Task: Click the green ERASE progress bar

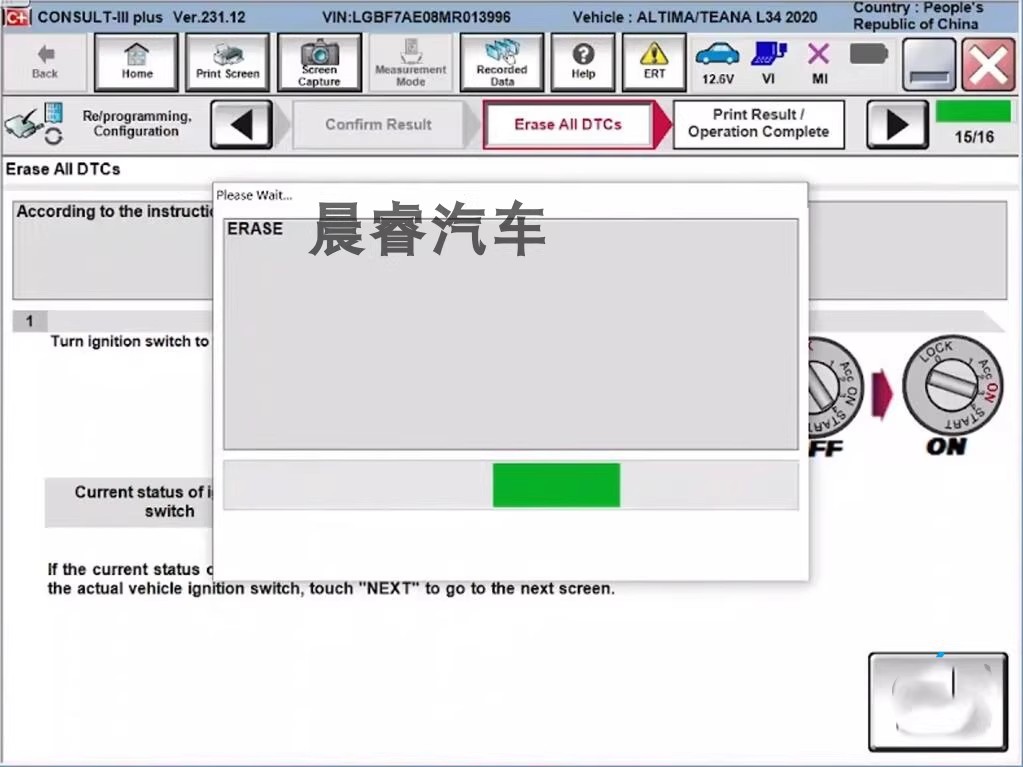Action: pyautogui.click(x=556, y=485)
